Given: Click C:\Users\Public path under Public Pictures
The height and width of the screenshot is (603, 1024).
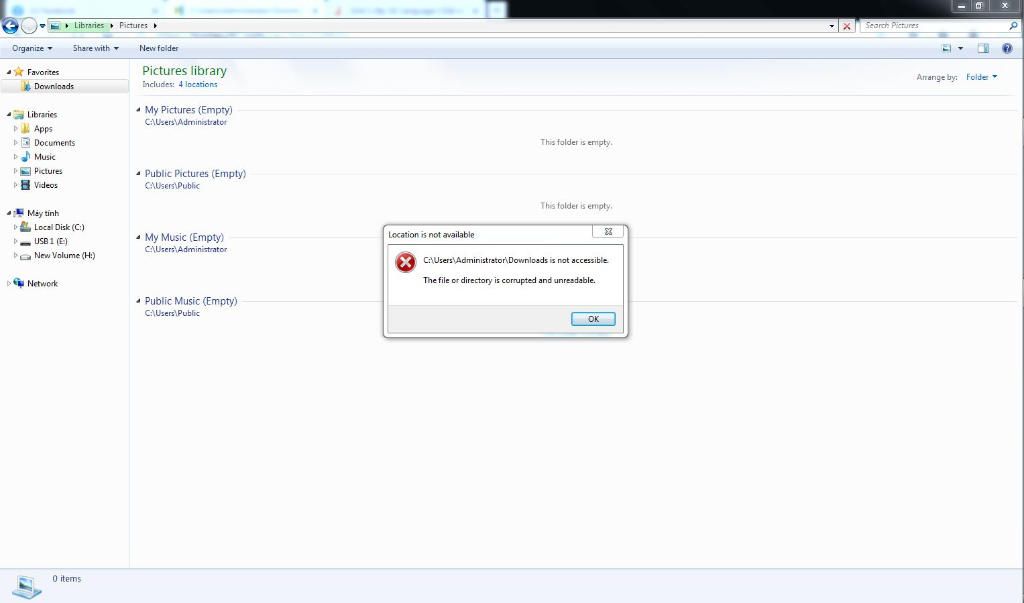Looking at the screenshot, I should tap(172, 186).
